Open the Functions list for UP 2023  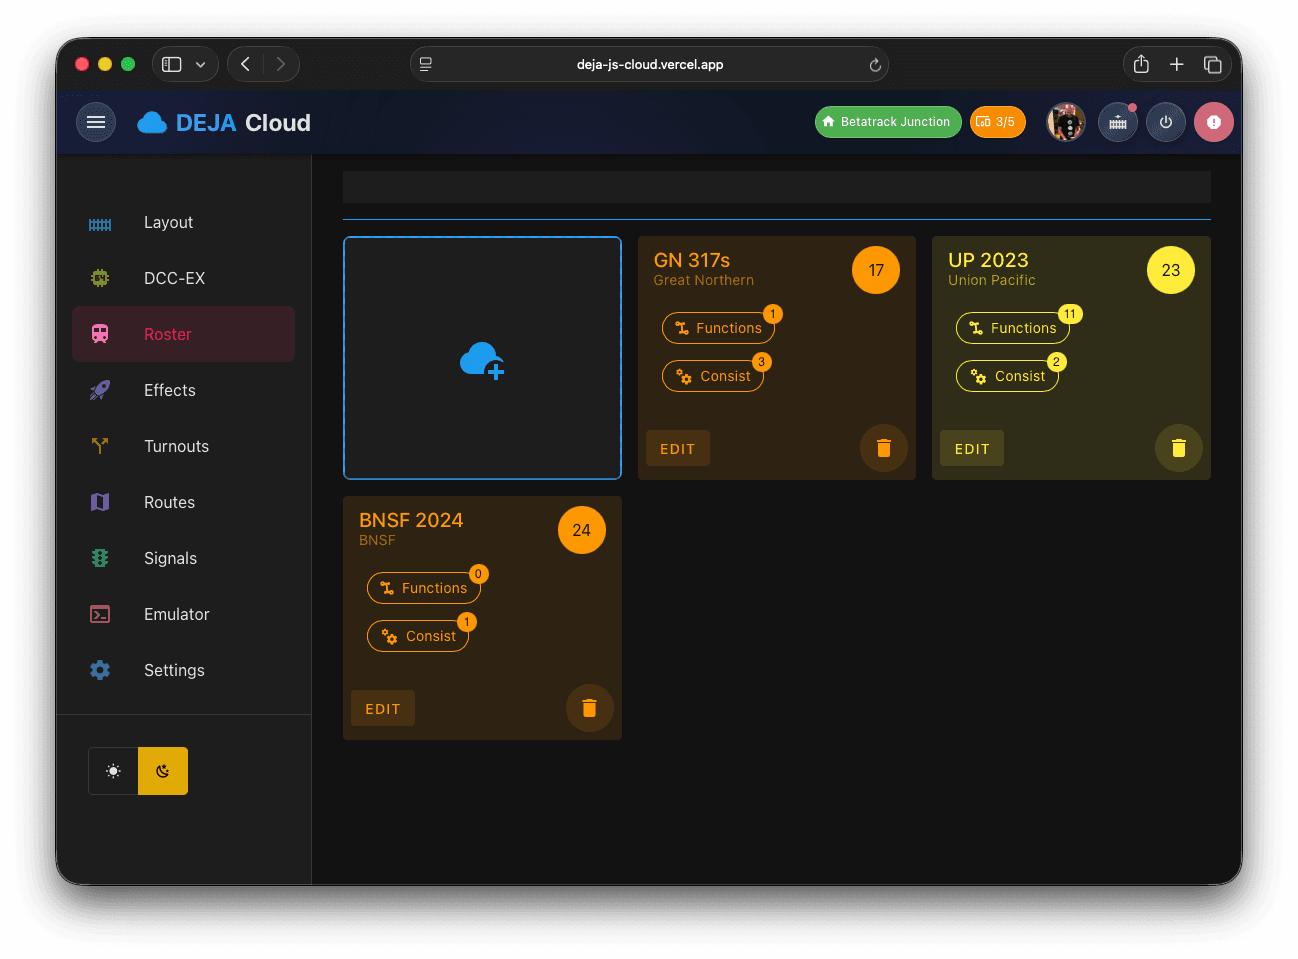(1013, 328)
